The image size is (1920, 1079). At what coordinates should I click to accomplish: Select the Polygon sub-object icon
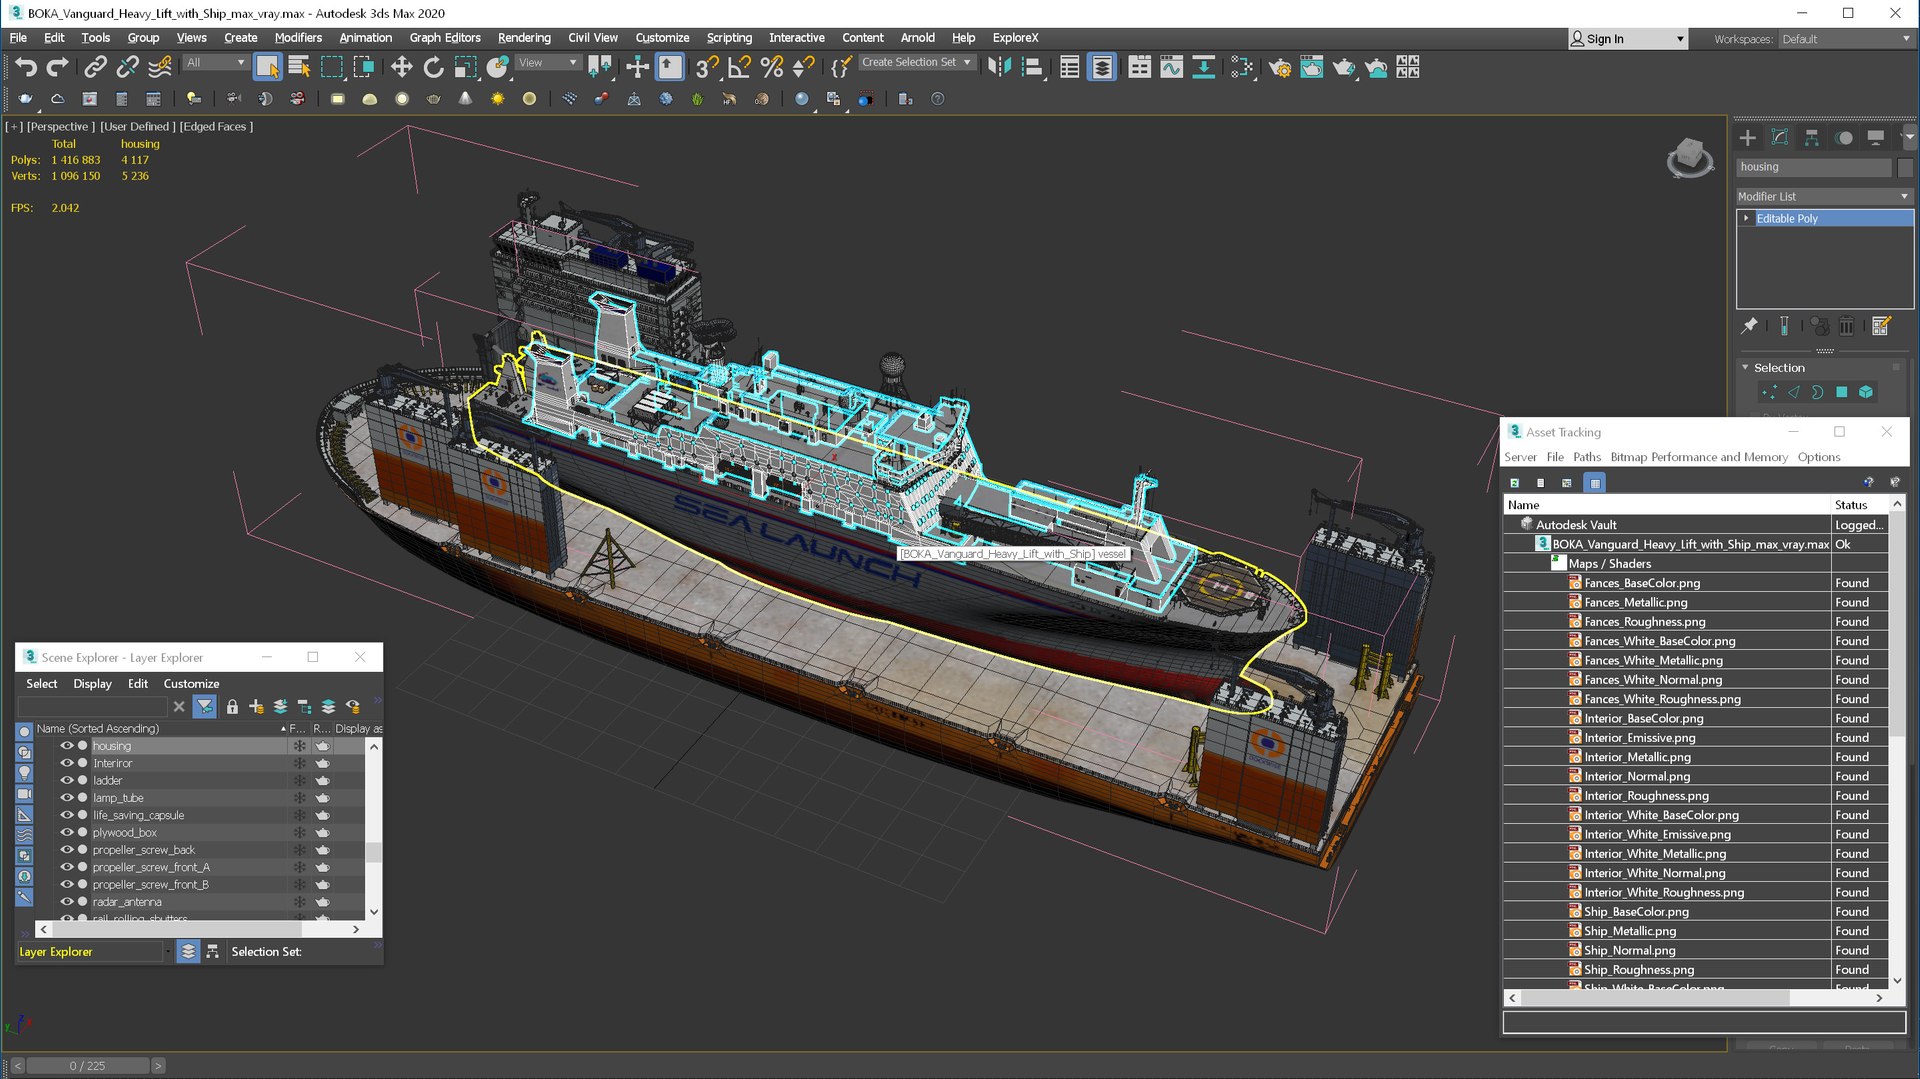tap(1841, 392)
